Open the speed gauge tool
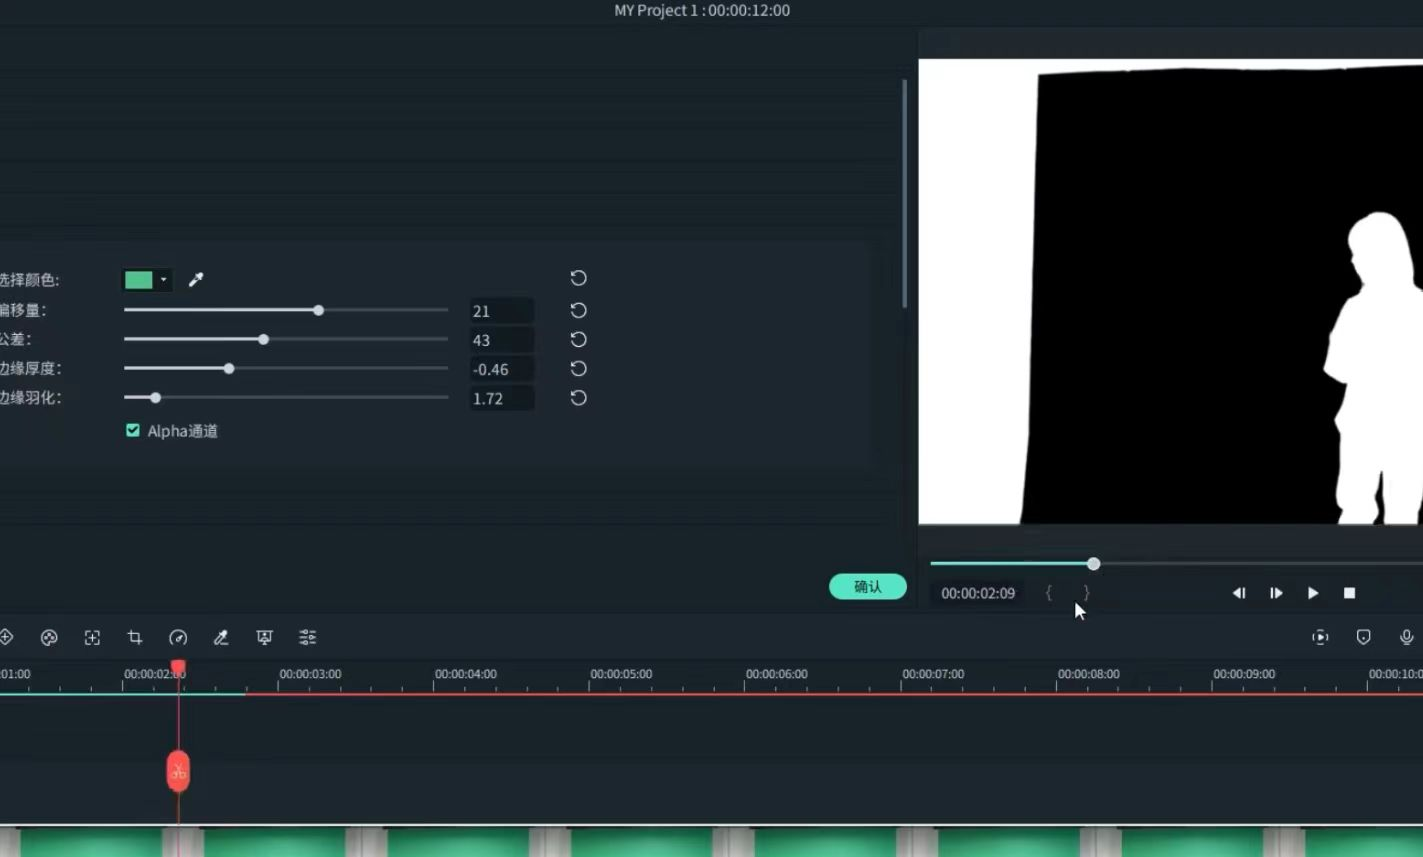This screenshot has height=857, width=1423. click(x=178, y=637)
